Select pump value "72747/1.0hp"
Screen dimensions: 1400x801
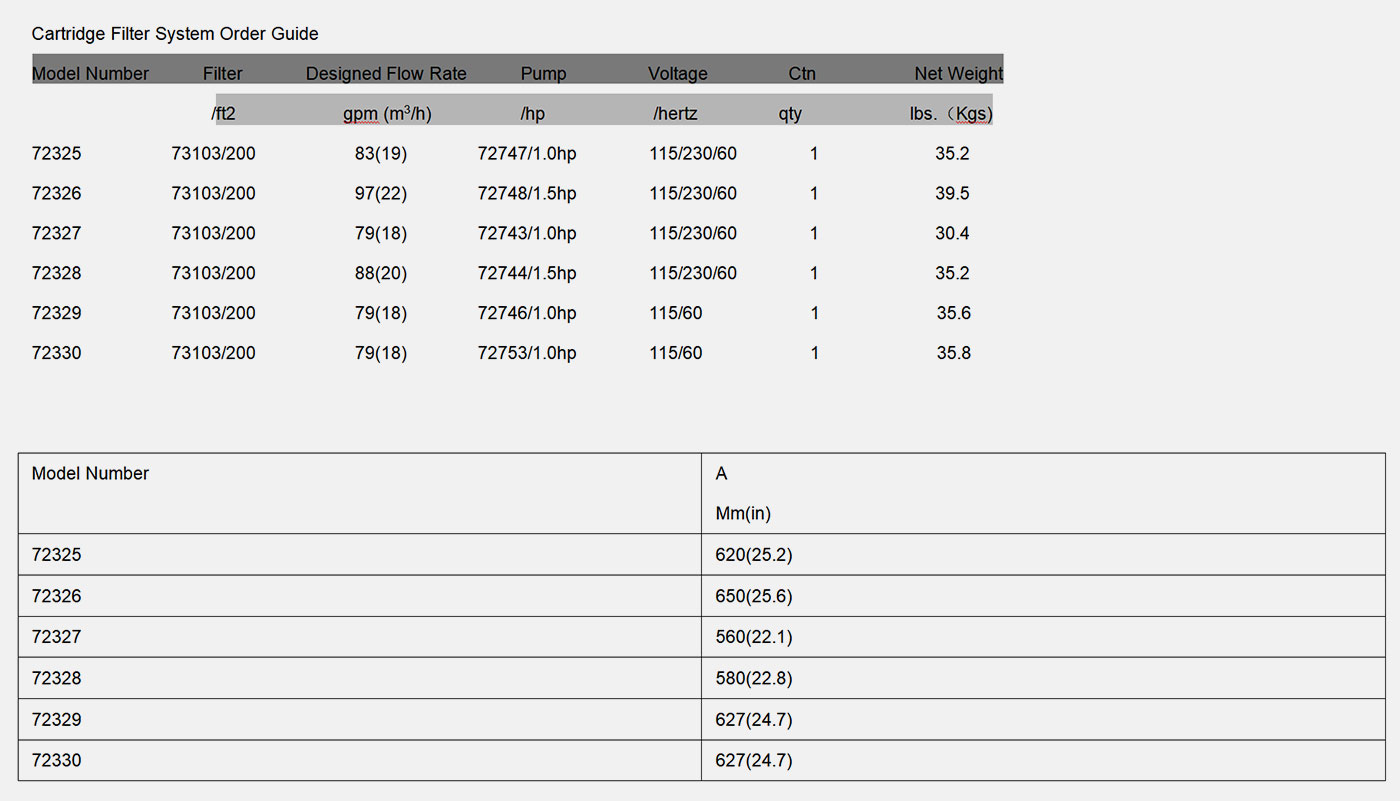(x=527, y=154)
